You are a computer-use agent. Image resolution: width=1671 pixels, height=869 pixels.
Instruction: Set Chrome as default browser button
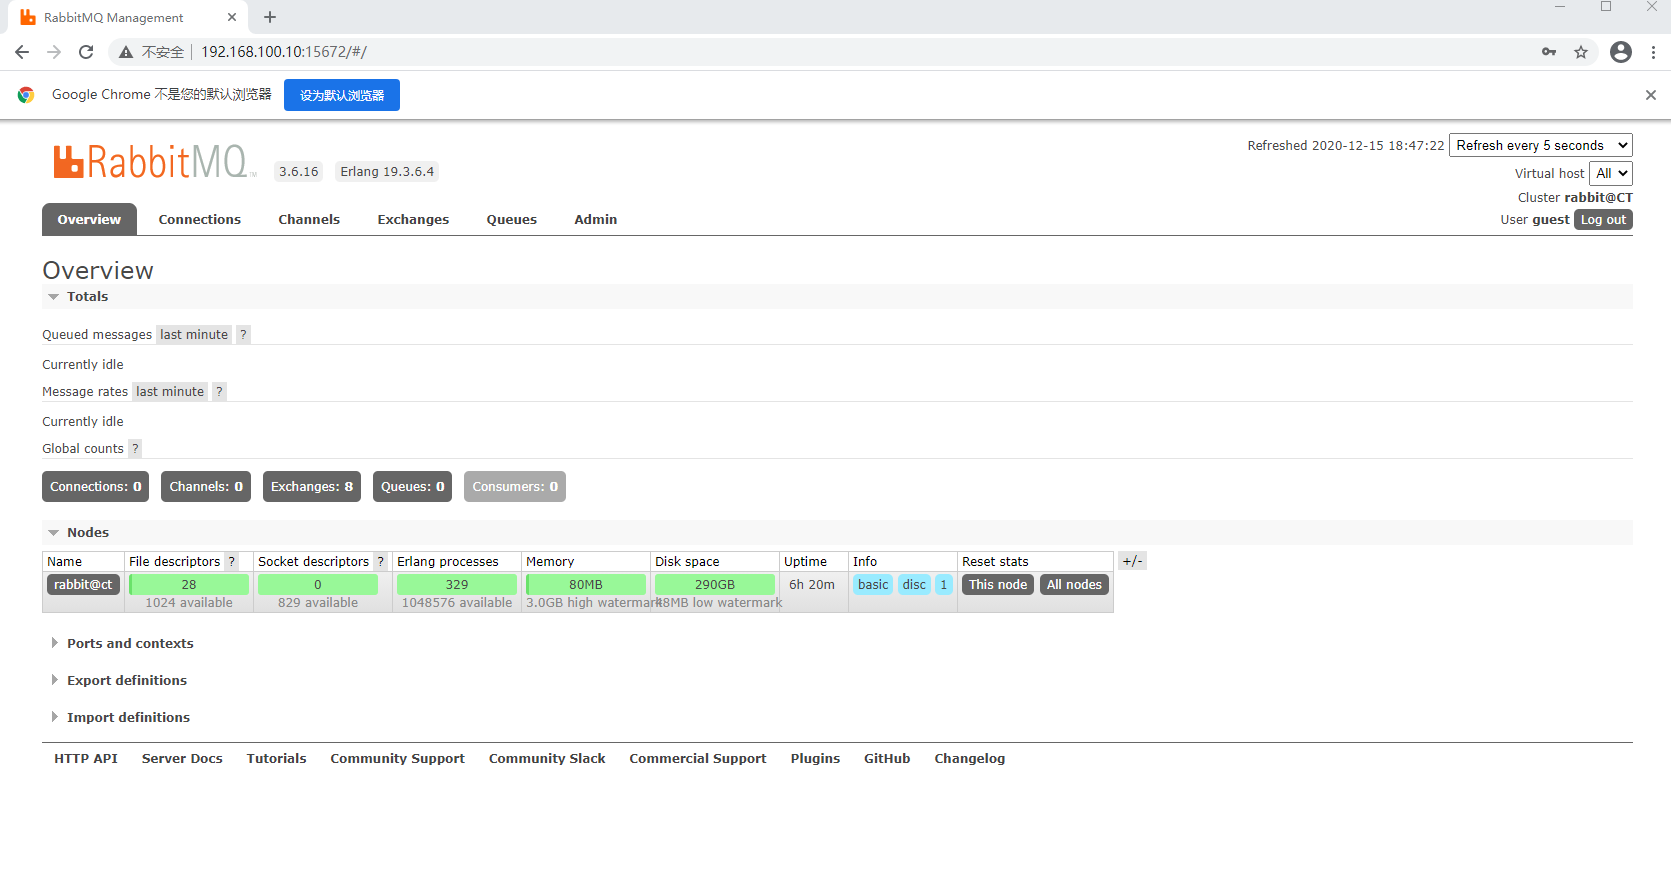point(342,95)
